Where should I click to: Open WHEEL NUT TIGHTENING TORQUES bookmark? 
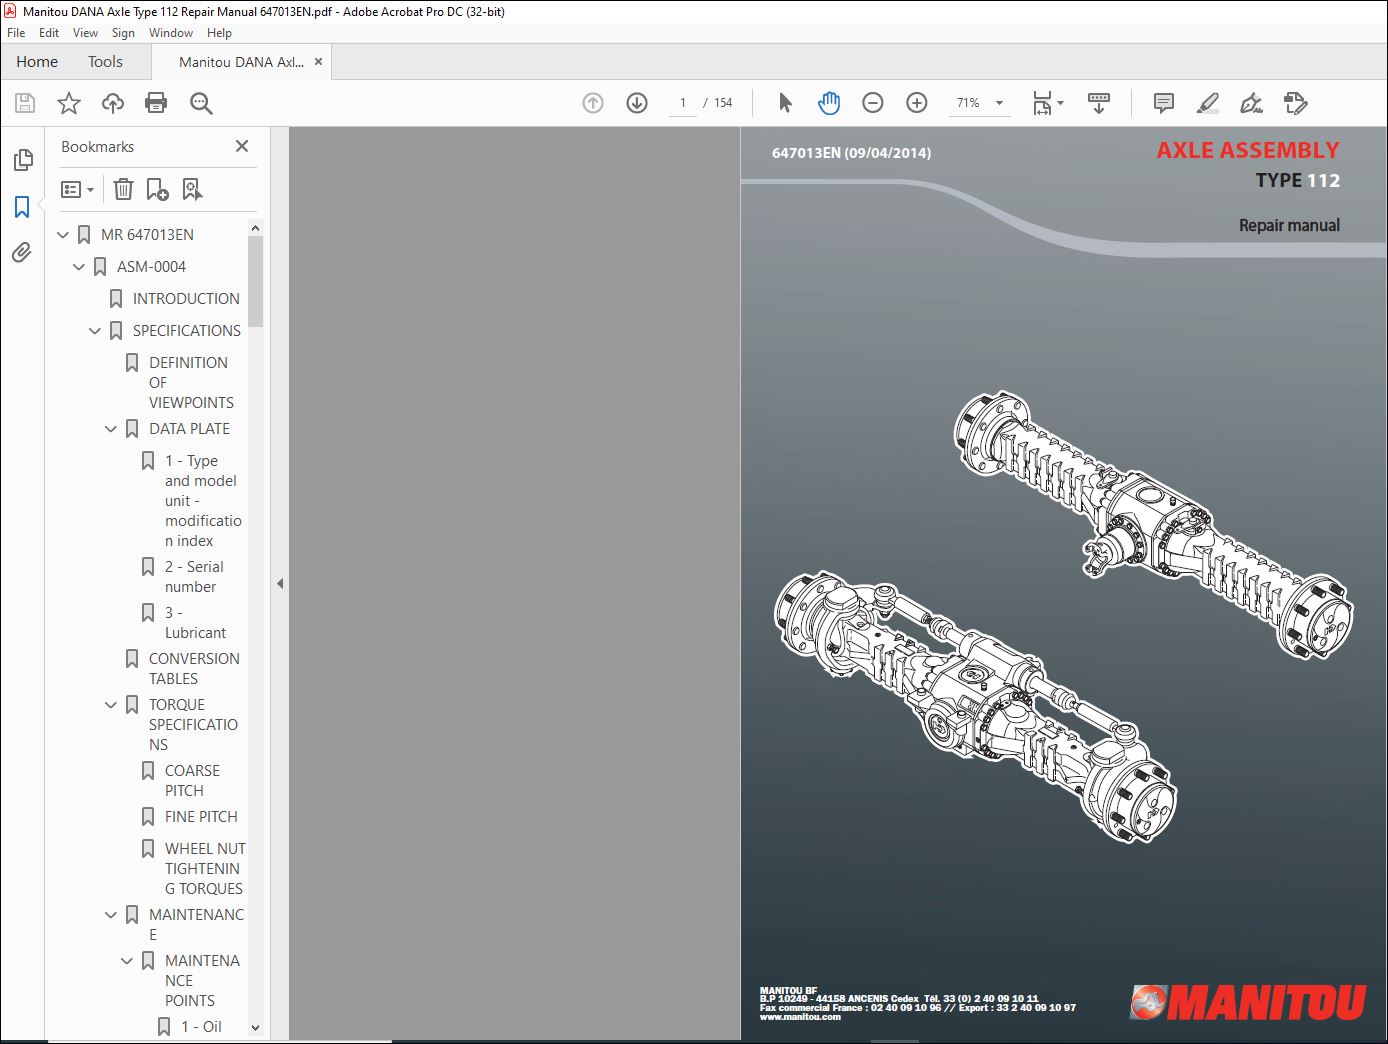coord(204,869)
